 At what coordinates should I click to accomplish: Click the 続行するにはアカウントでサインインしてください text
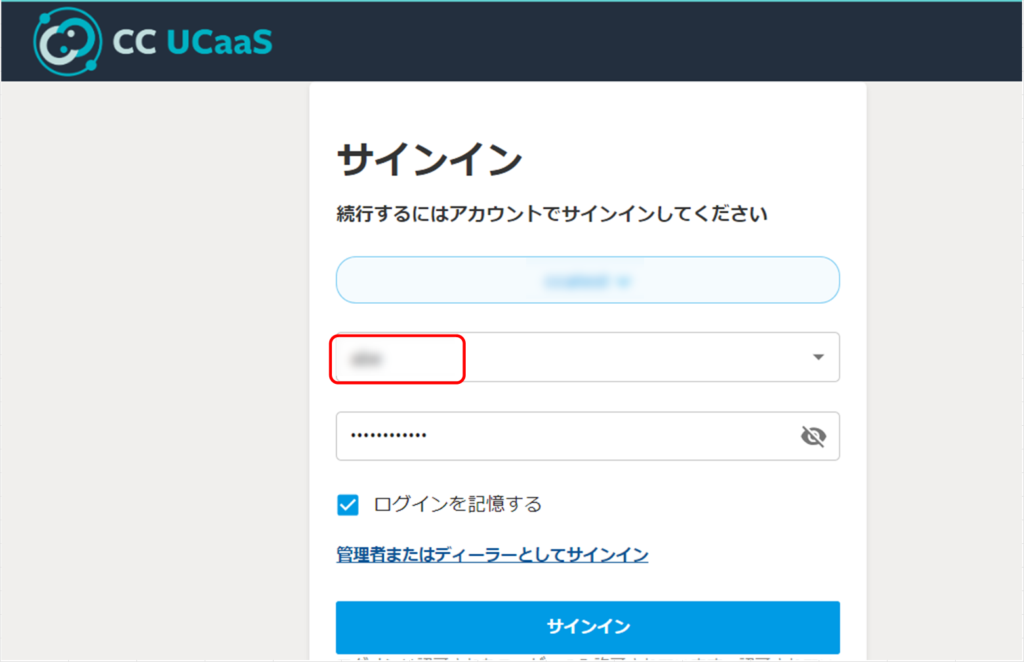click(552, 214)
